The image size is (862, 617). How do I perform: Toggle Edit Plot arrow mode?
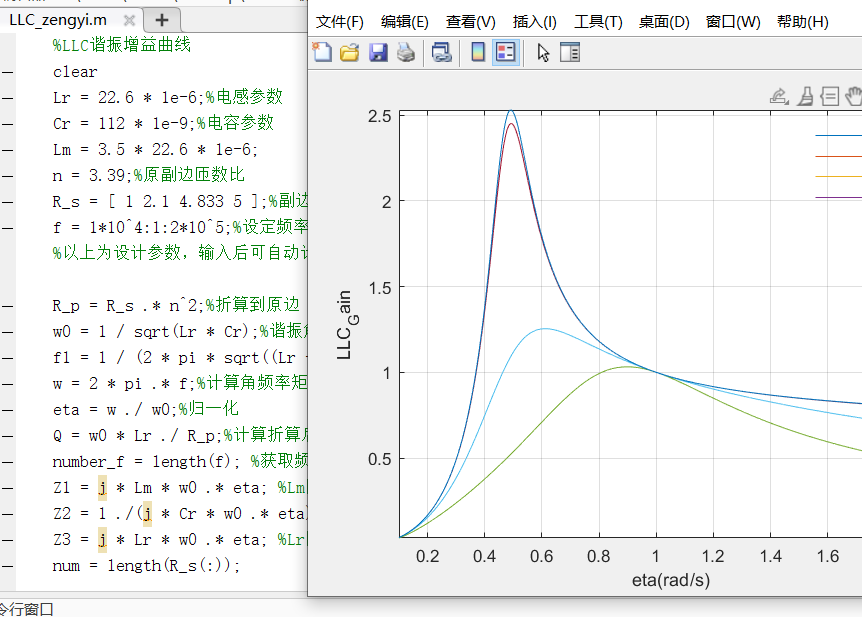[543, 53]
